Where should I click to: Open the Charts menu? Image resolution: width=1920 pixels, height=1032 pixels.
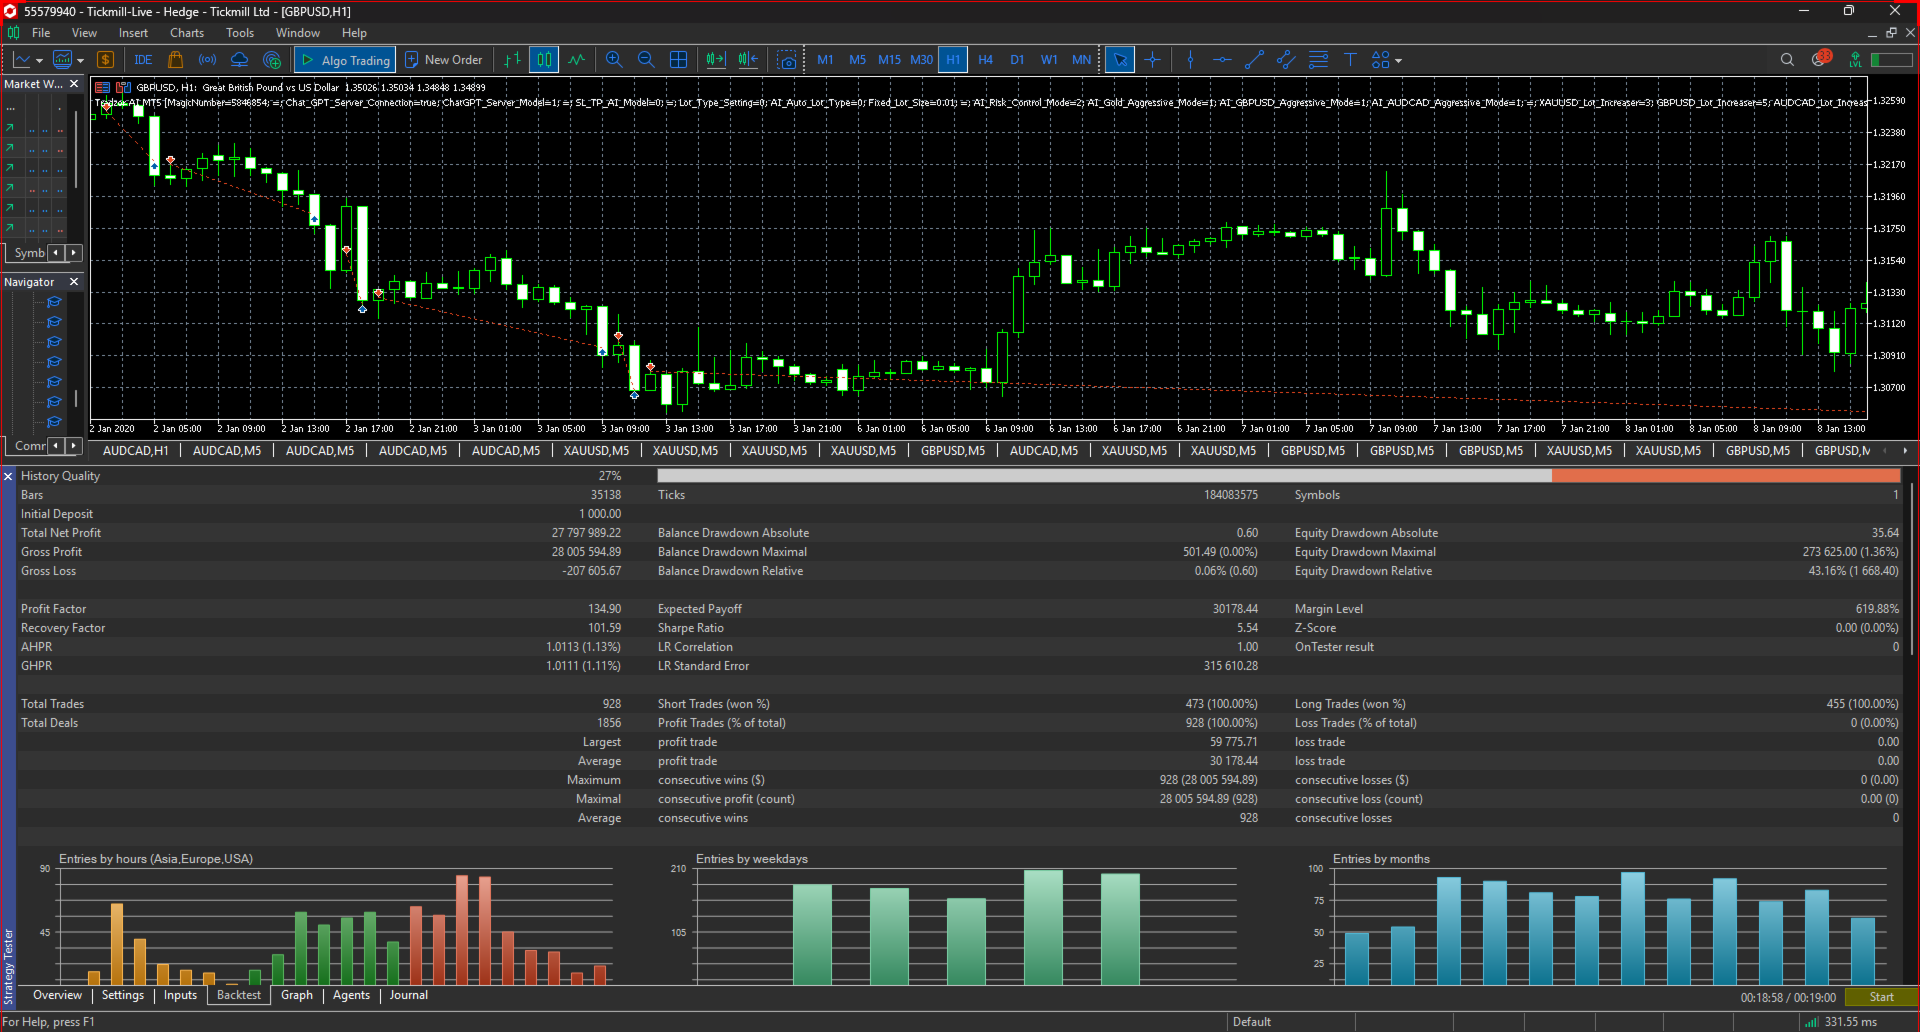point(186,33)
